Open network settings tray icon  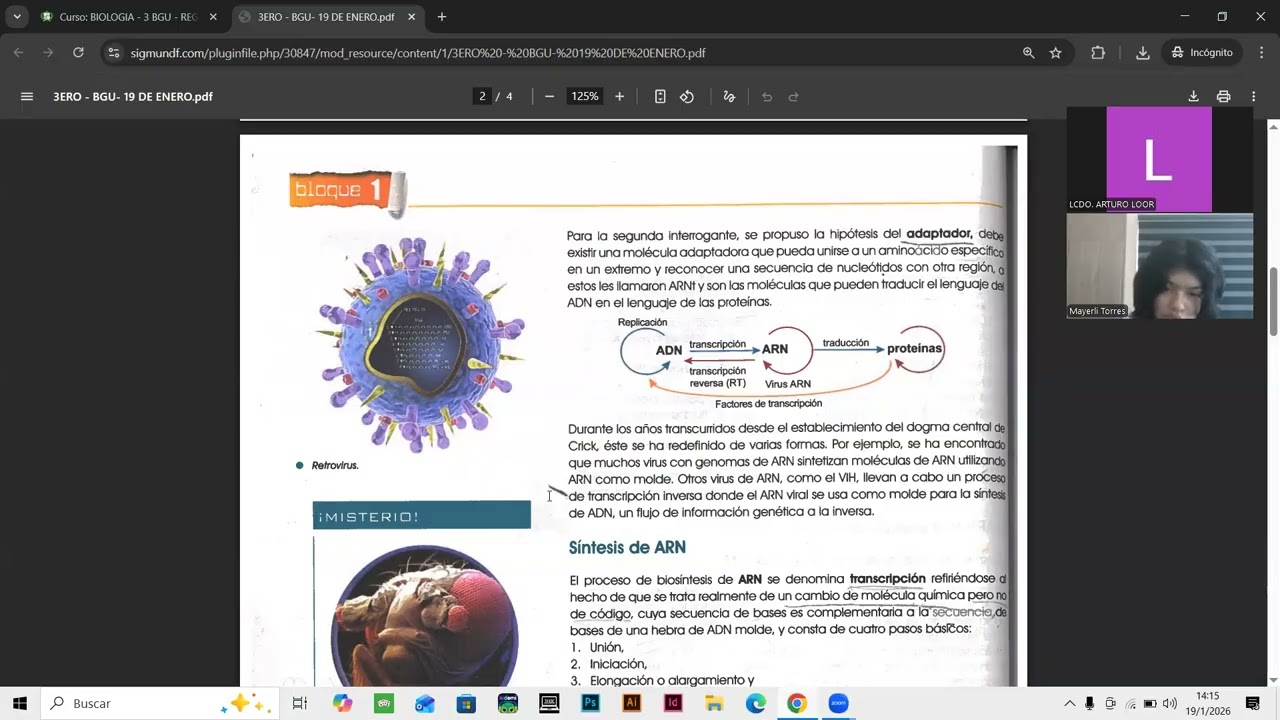coord(1131,703)
